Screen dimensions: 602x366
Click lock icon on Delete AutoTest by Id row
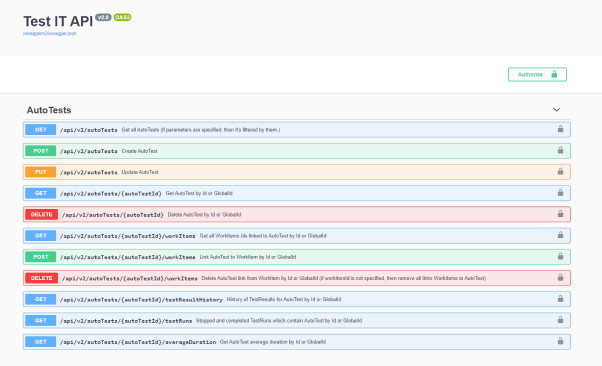[561, 214]
